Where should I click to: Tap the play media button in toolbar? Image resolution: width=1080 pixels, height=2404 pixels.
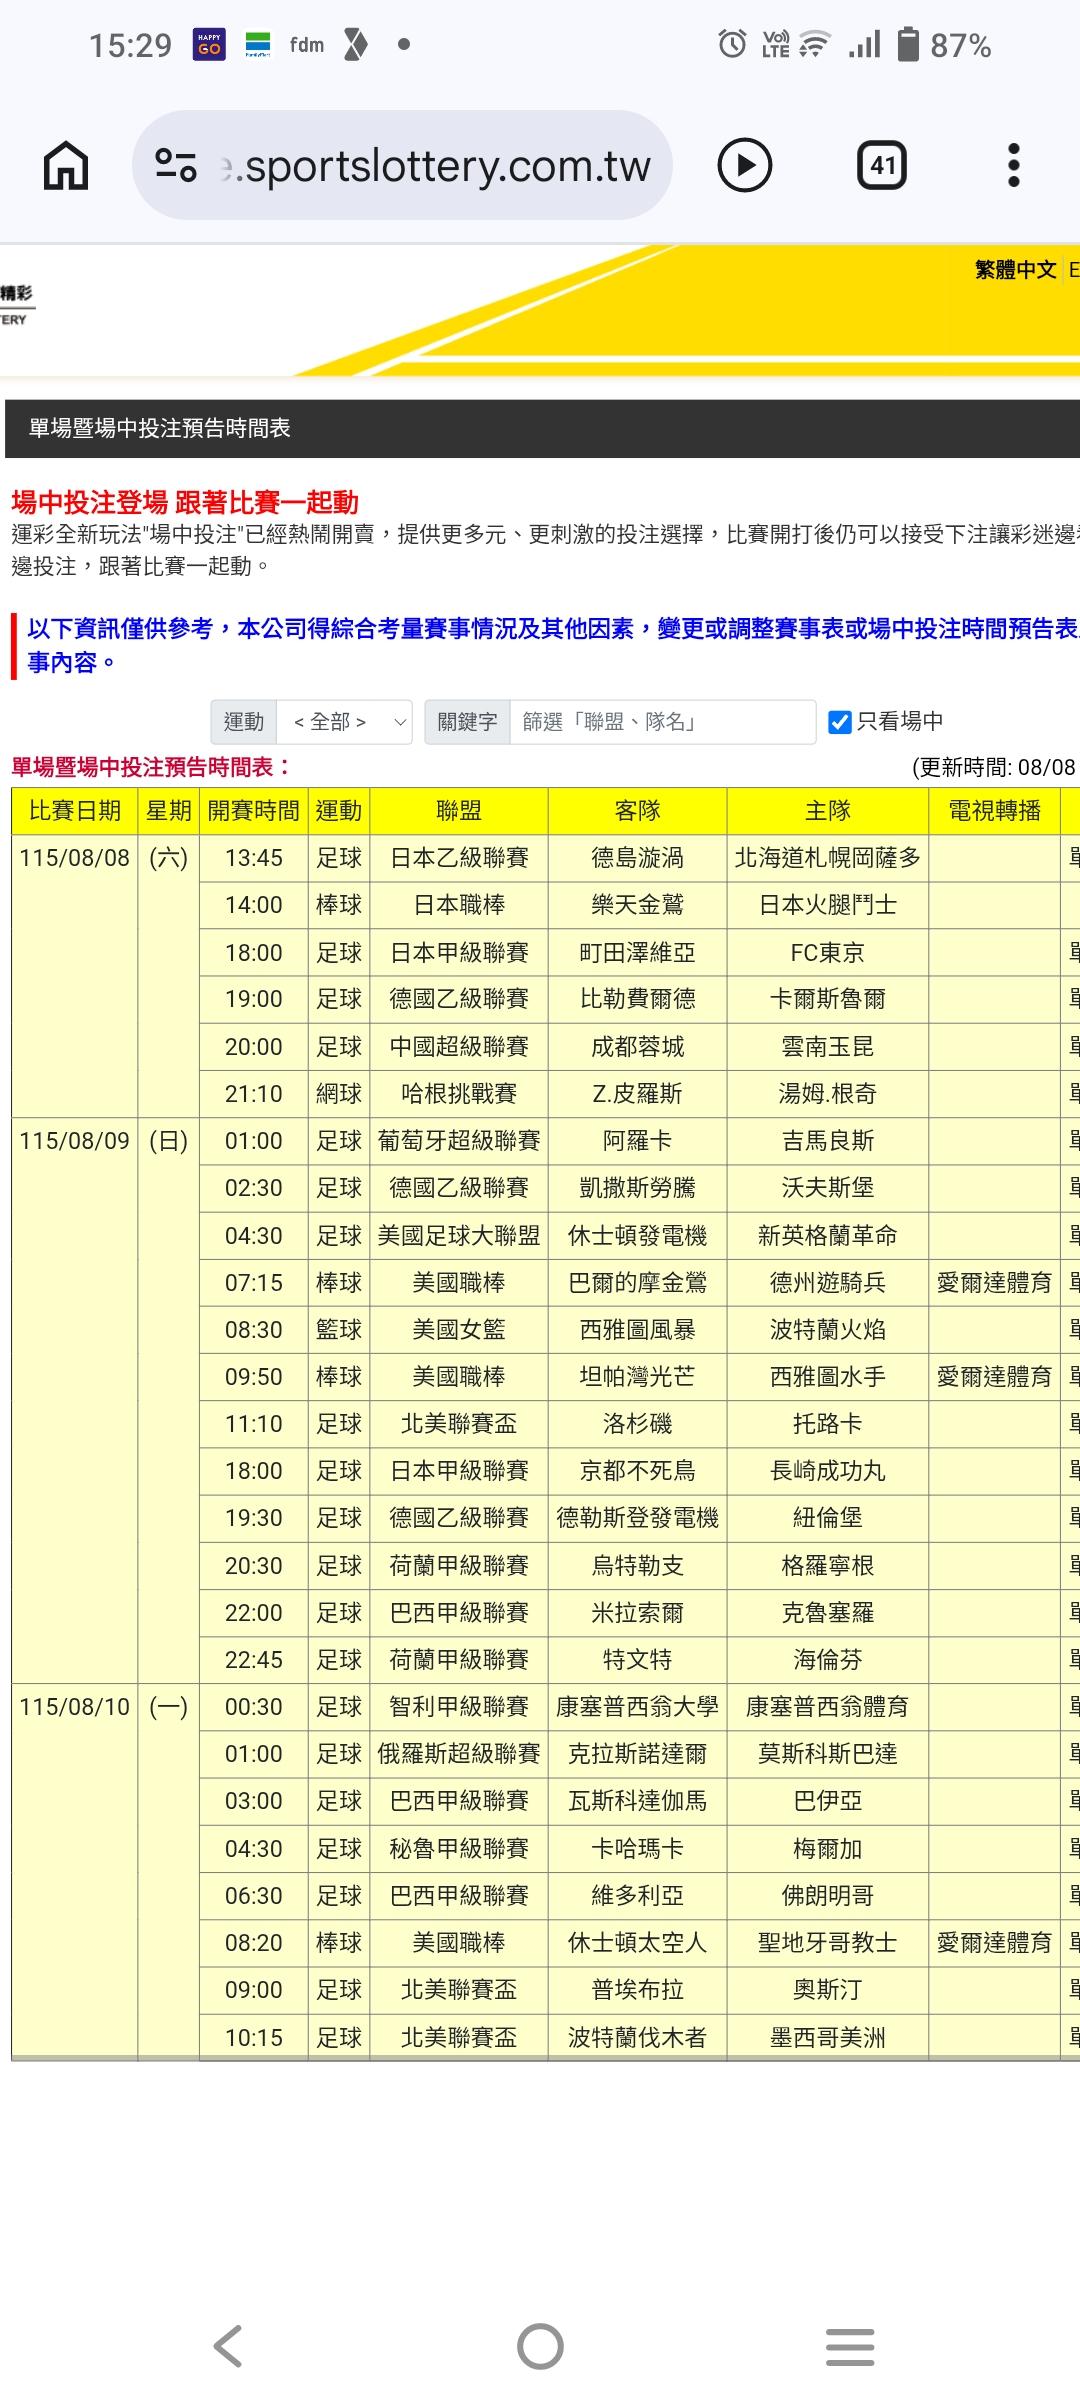[745, 165]
